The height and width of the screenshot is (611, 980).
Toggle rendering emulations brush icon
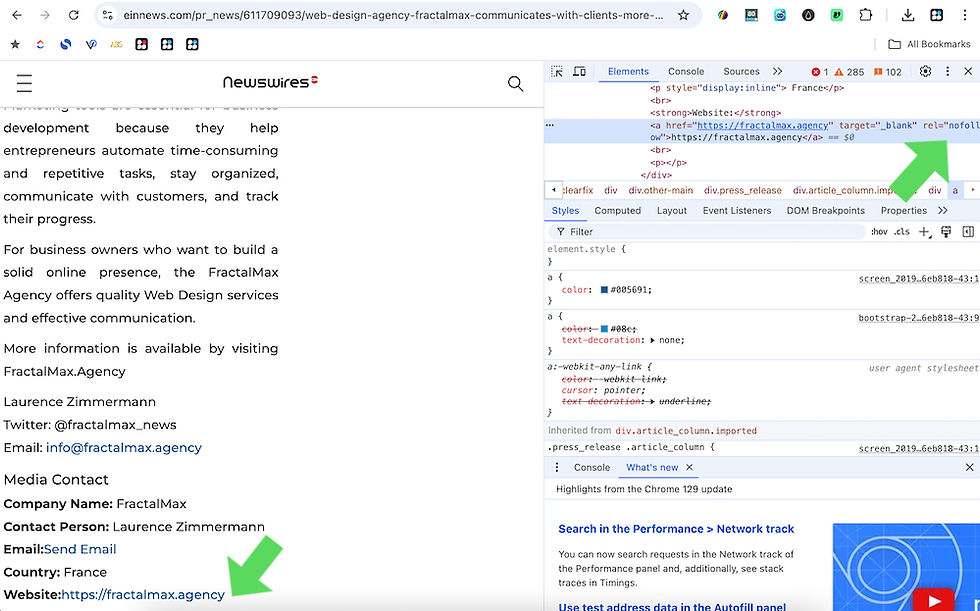click(946, 232)
